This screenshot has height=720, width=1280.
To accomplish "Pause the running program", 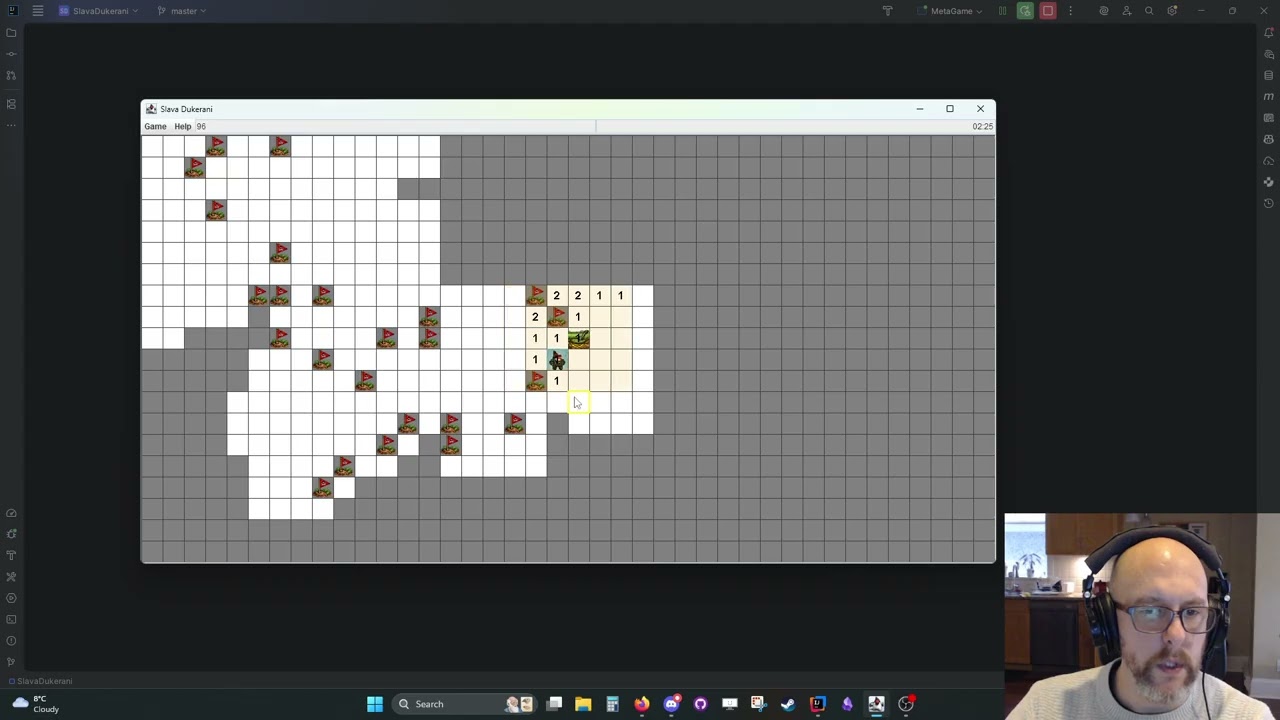I will point(1002,11).
